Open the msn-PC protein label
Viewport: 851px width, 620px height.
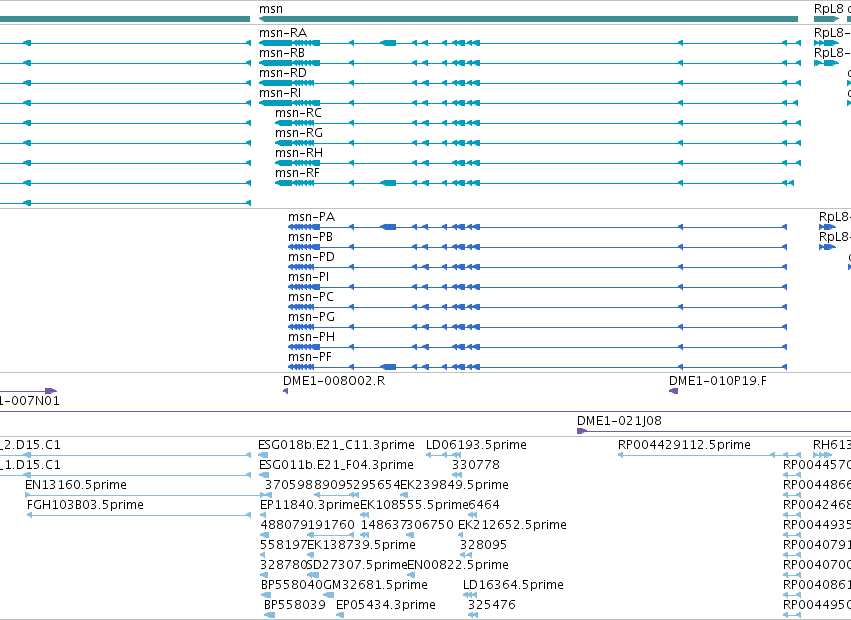pyautogui.click(x=311, y=297)
